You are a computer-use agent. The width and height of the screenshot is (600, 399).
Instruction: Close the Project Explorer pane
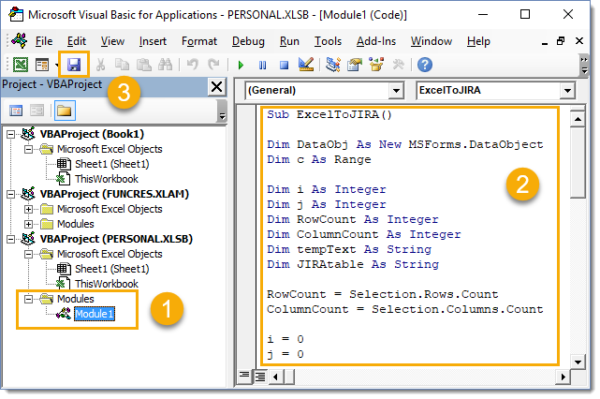[x=217, y=87]
